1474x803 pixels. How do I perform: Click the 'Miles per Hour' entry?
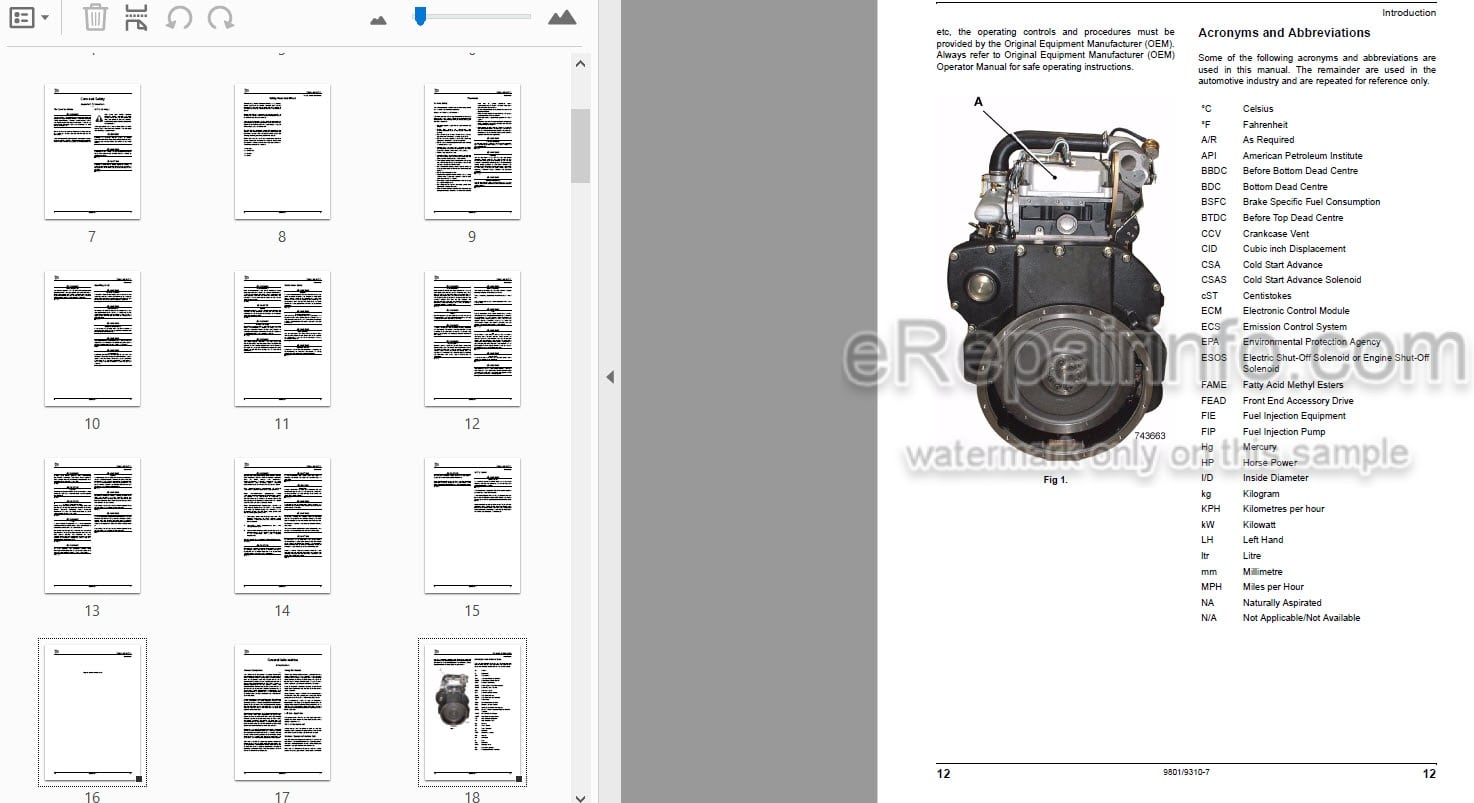tap(1273, 587)
